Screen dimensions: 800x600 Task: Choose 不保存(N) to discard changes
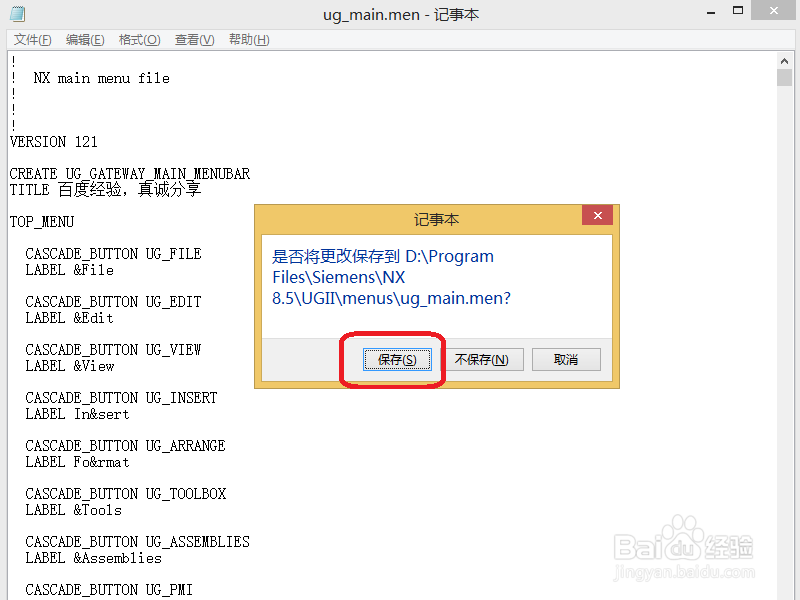point(481,360)
